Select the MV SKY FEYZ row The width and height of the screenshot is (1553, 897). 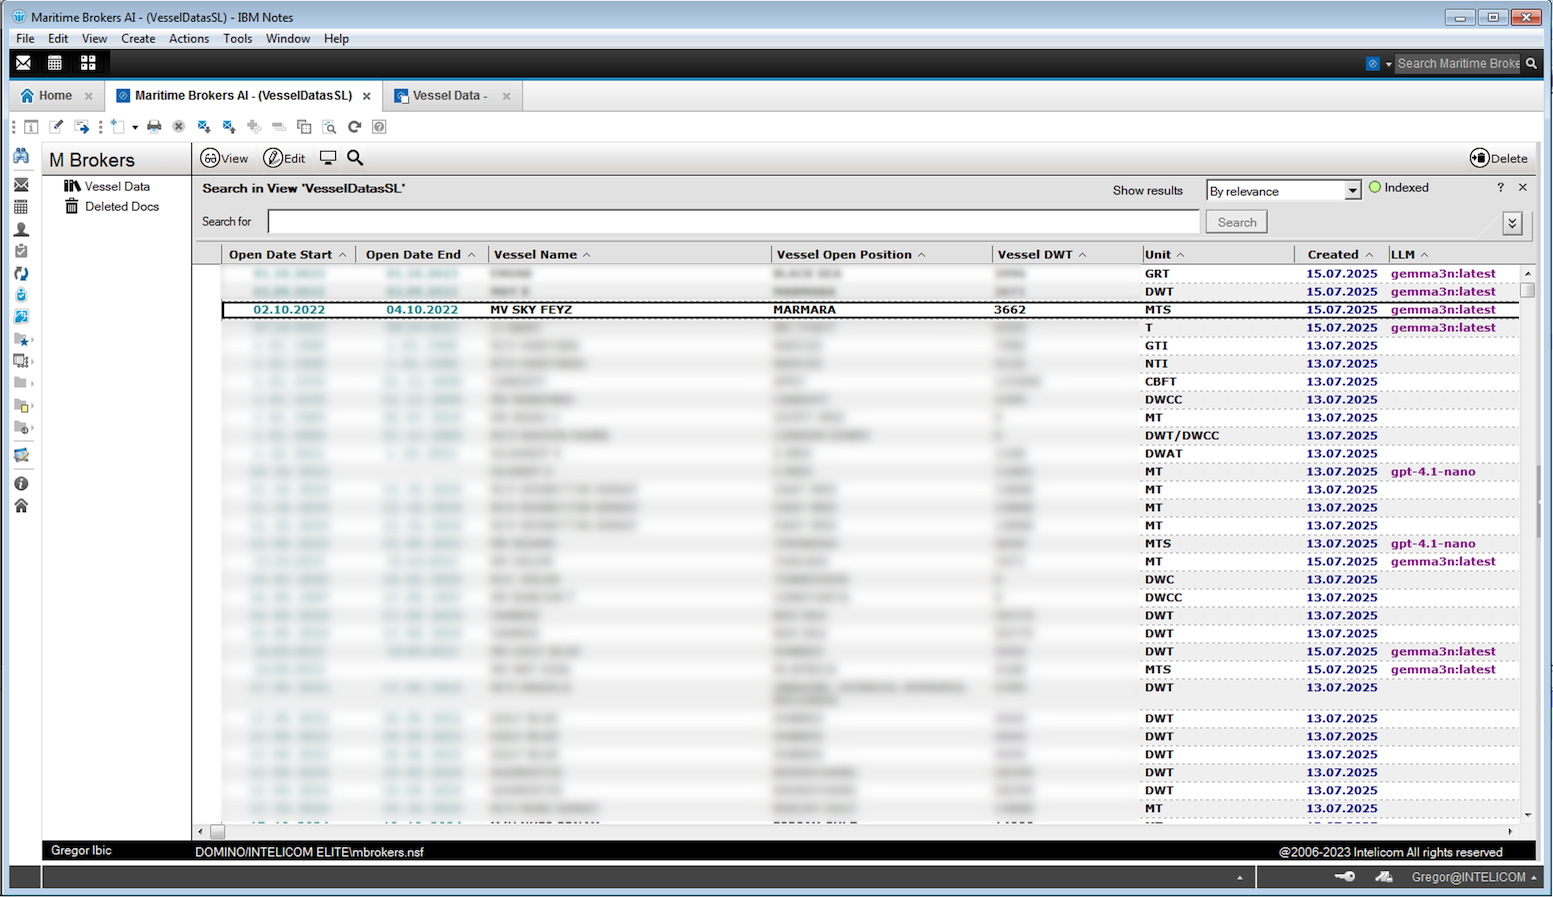pos(870,310)
